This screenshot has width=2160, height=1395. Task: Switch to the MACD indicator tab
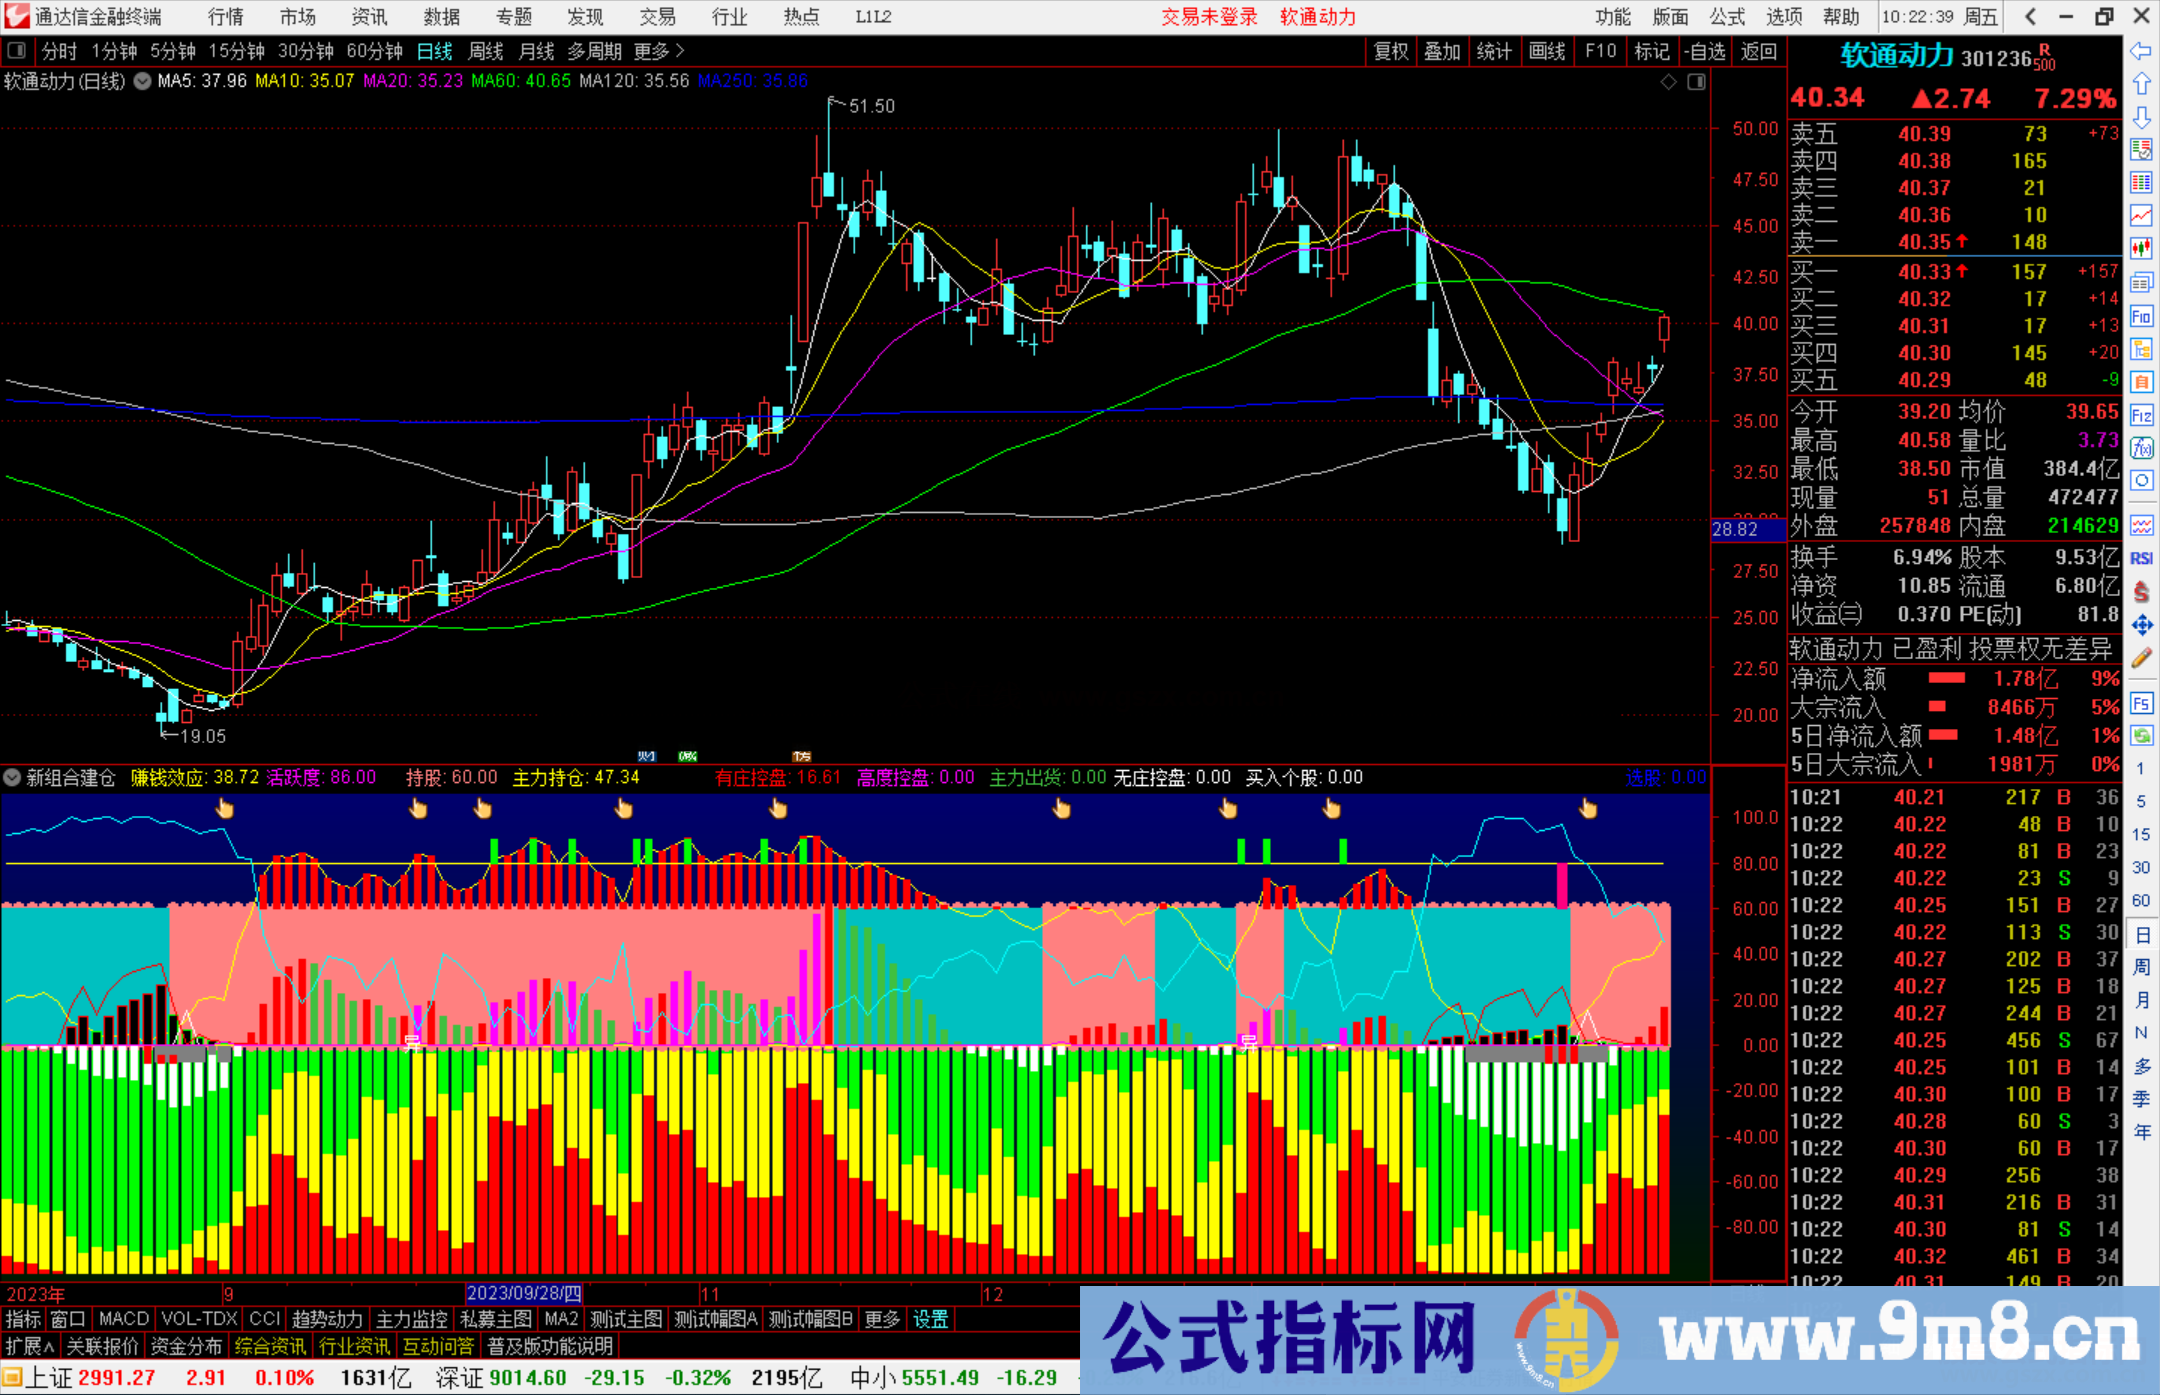pos(122,1319)
